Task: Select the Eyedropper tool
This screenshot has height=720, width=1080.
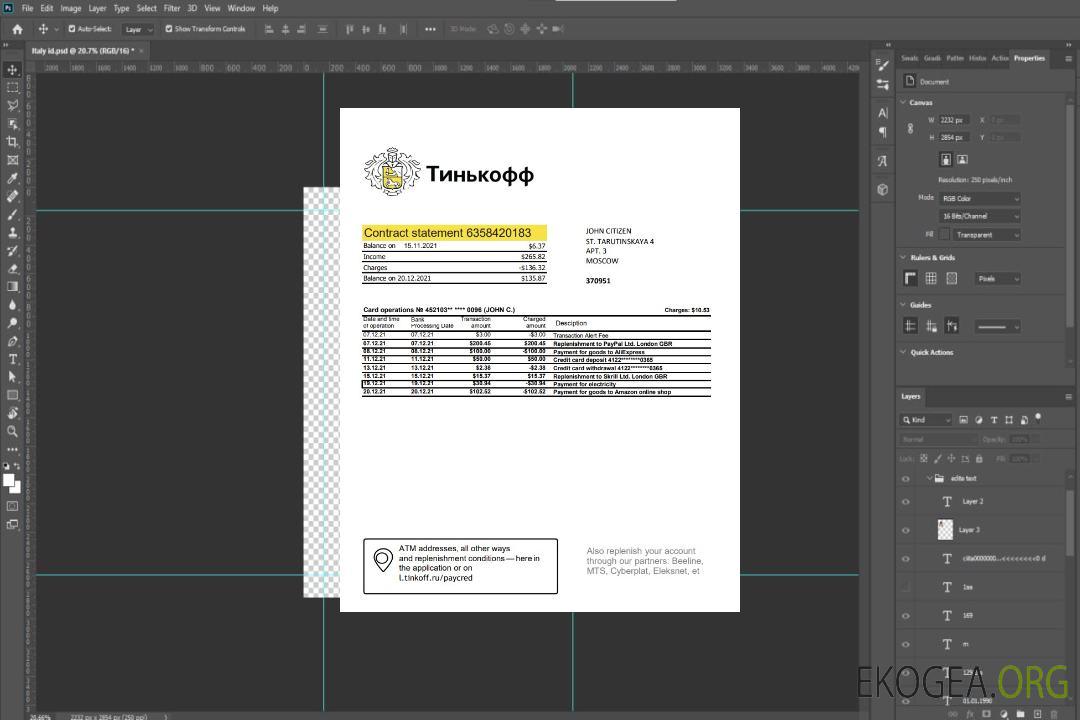Action: click(12, 178)
